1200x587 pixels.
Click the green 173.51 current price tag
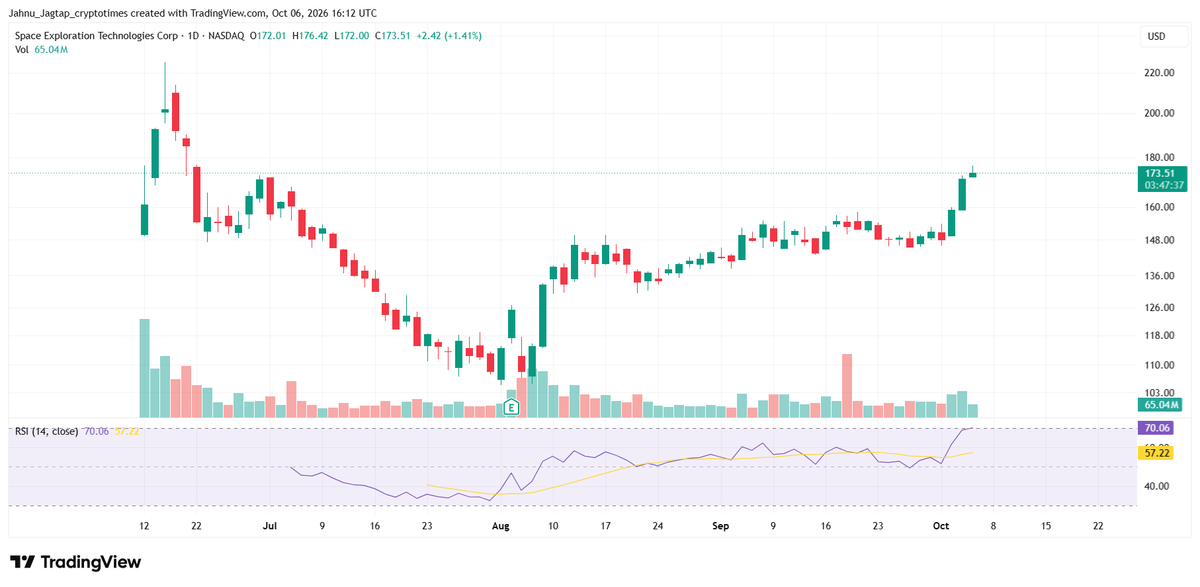coord(1164,173)
